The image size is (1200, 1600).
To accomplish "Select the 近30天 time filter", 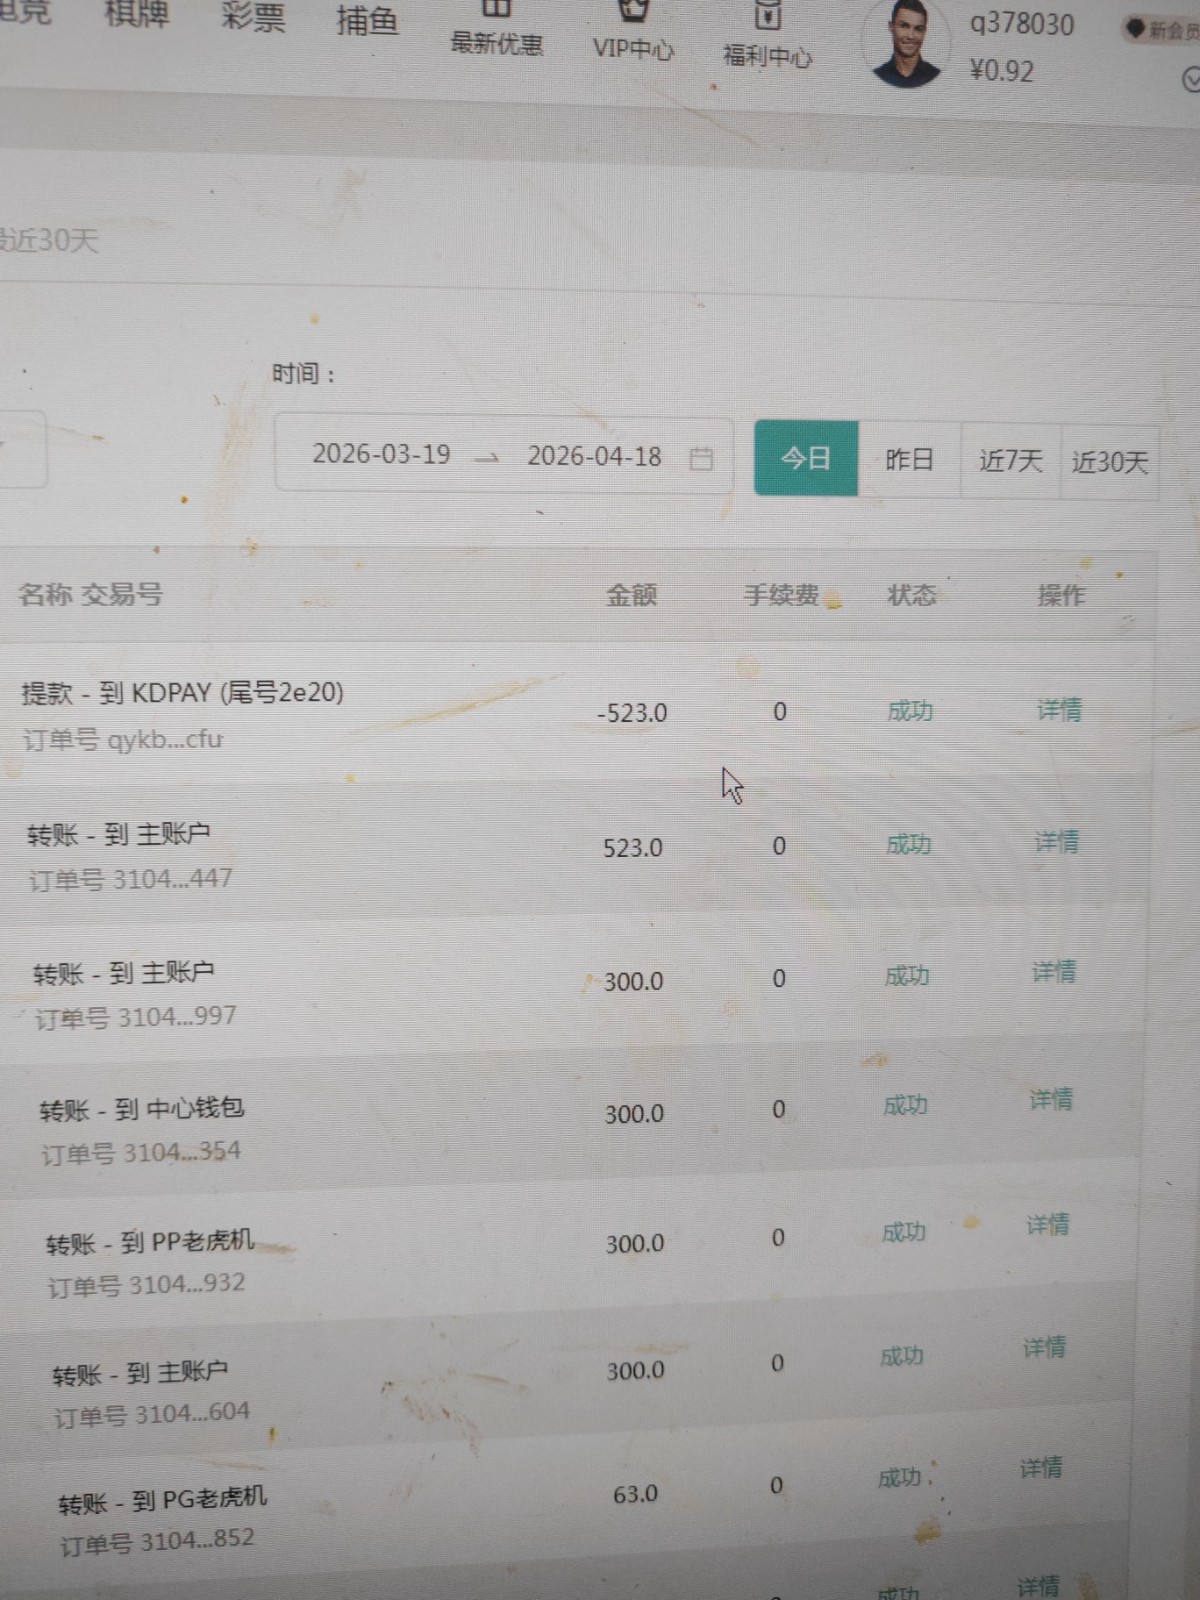I will coord(1109,462).
